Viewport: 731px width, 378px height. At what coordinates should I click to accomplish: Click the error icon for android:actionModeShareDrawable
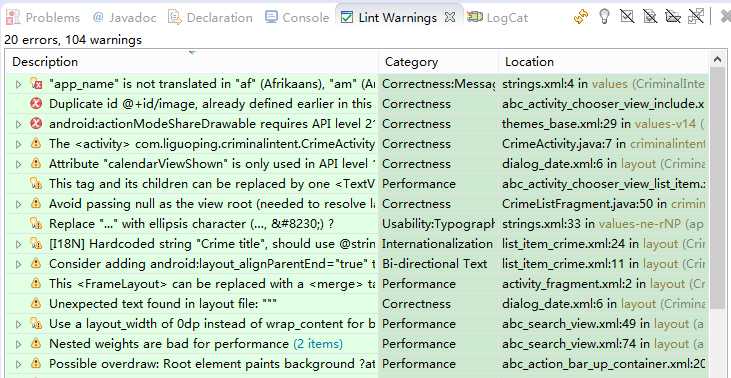pyautogui.click(x=36, y=124)
